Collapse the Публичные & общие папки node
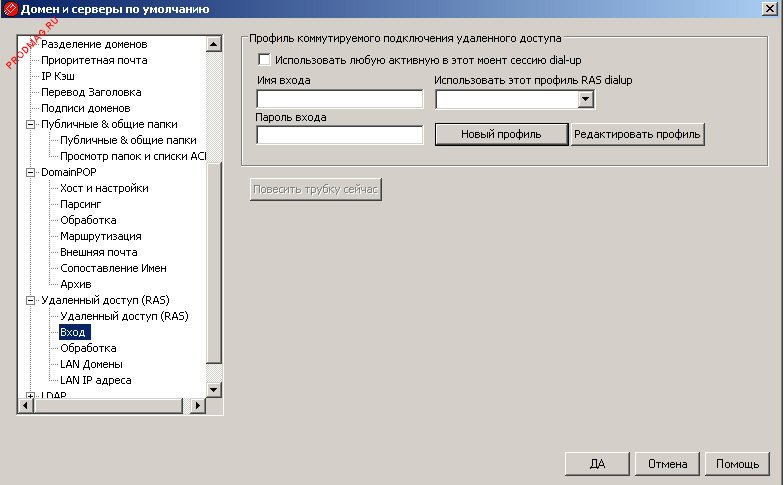The width and height of the screenshot is (784, 485). pos(30,124)
